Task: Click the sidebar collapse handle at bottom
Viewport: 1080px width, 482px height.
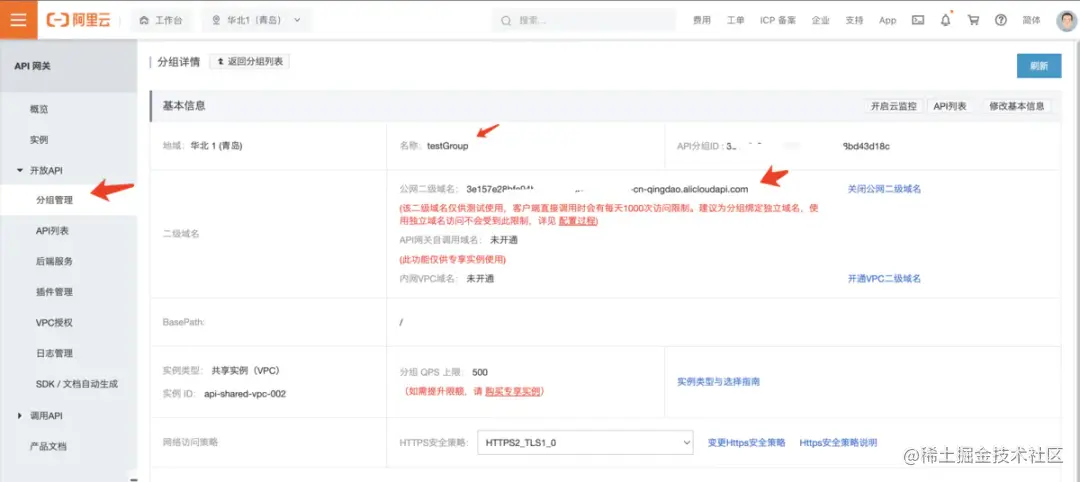Action: (x=133, y=478)
